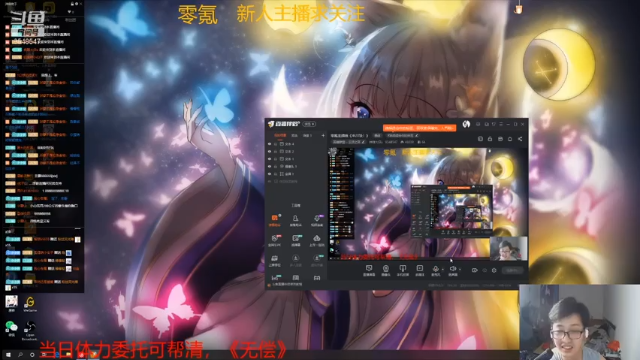Toggle visibility eye for the 文本 4 source

[269, 144]
